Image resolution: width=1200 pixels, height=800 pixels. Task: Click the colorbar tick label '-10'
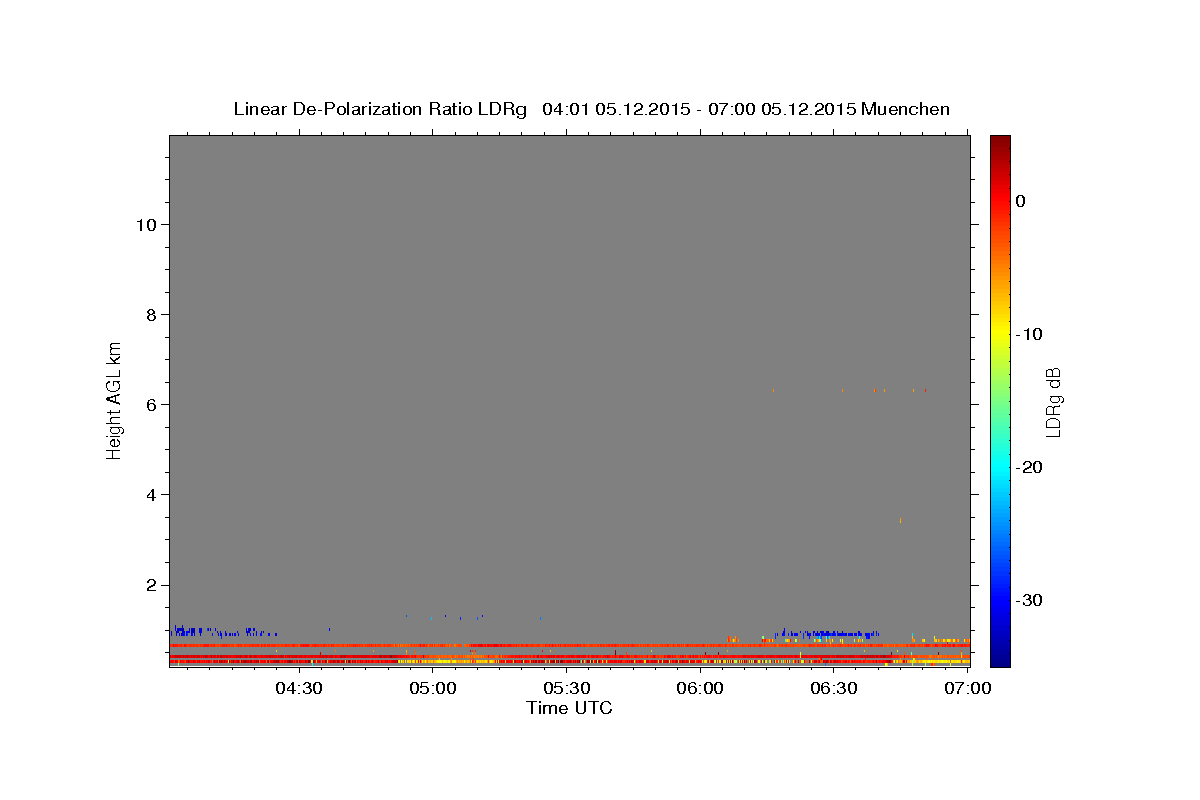pos(1030,334)
